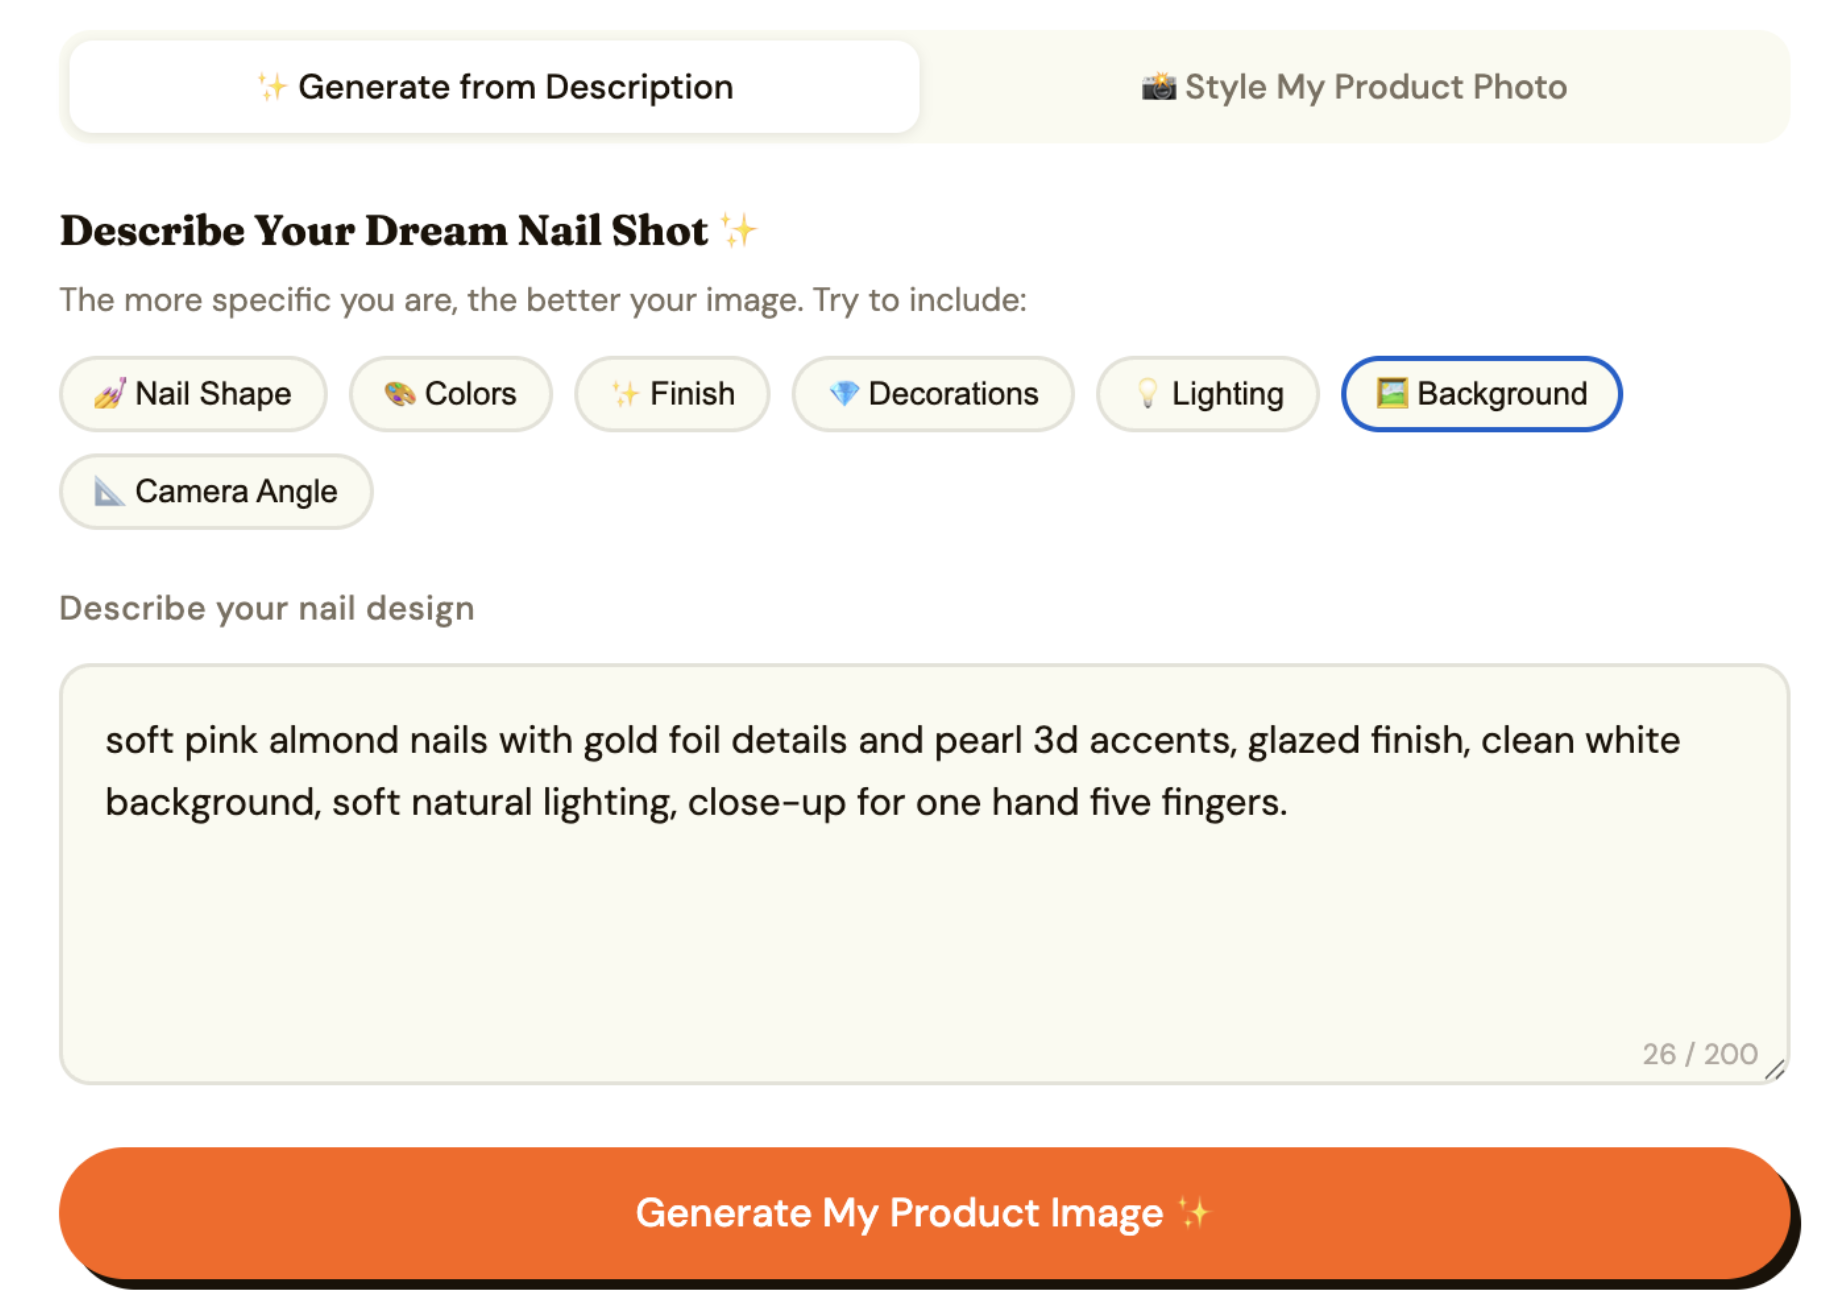Click the 26 / 200 character counter

pyautogui.click(x=1699, y=1054)
